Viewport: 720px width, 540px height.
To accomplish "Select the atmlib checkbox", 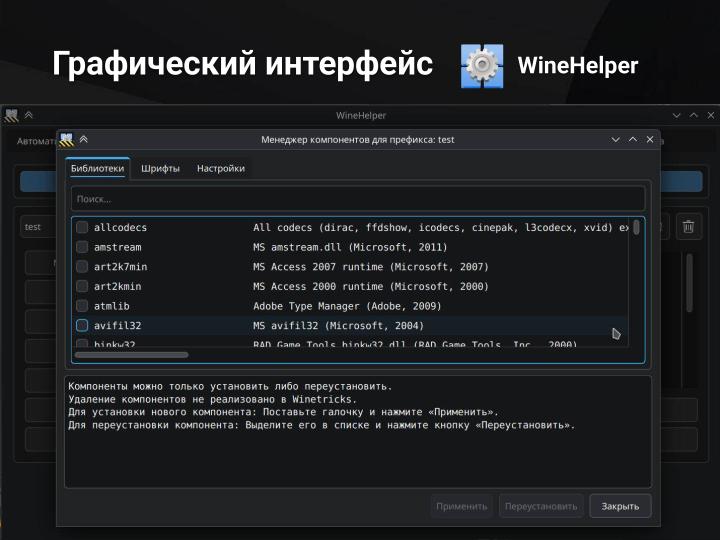I will click(82, 306).
